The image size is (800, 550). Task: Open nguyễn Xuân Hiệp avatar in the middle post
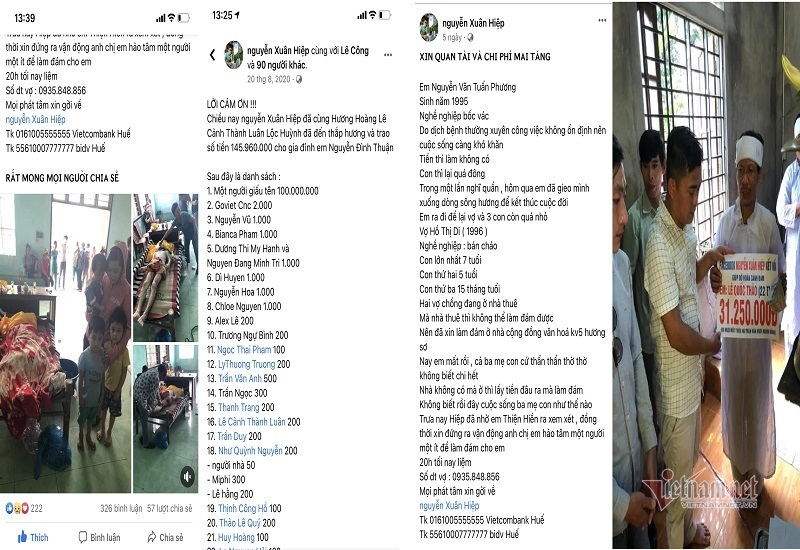tap(234, 55)
